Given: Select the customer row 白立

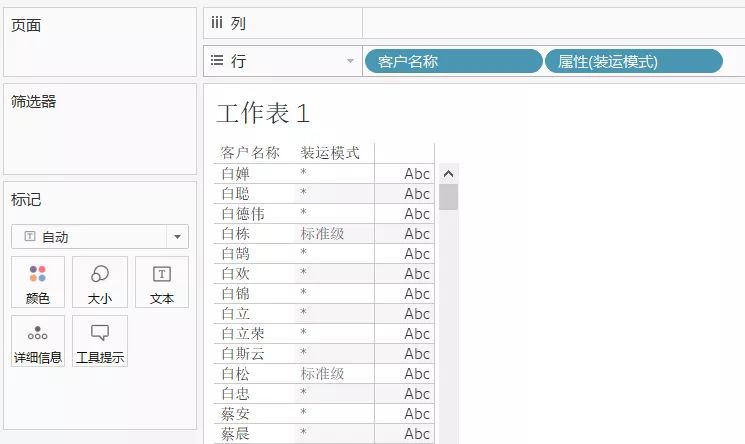Looking at the screenshot, I should pyautogui.click(x=236, y=314).
